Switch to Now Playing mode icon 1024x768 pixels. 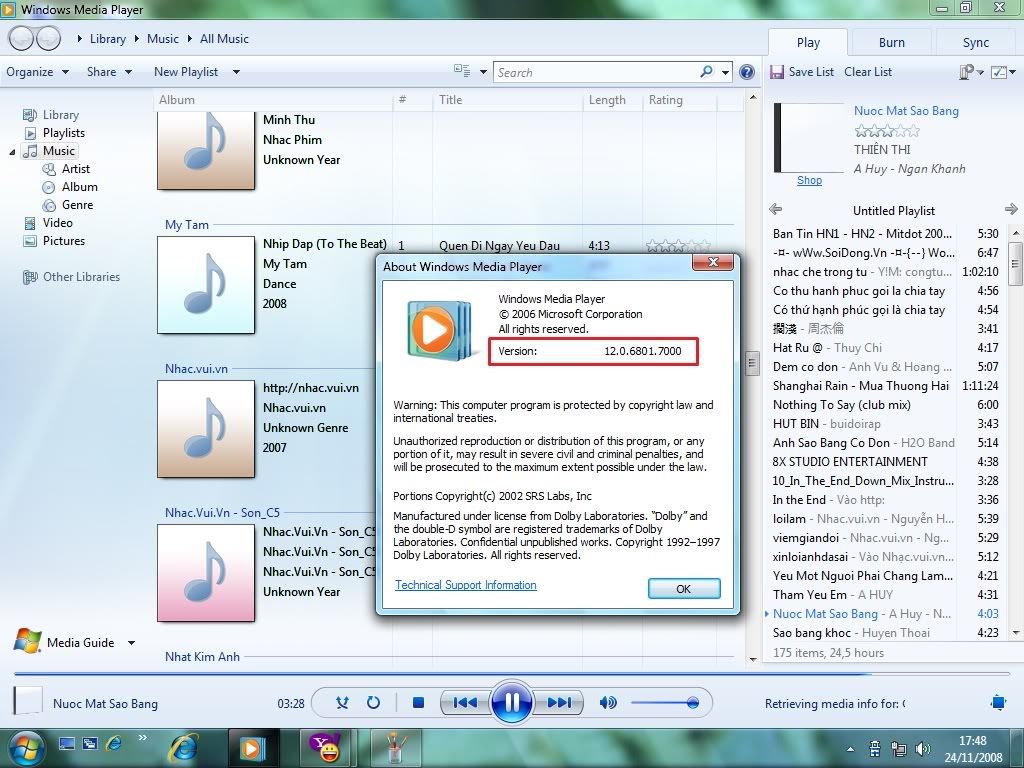coord(998,703)
